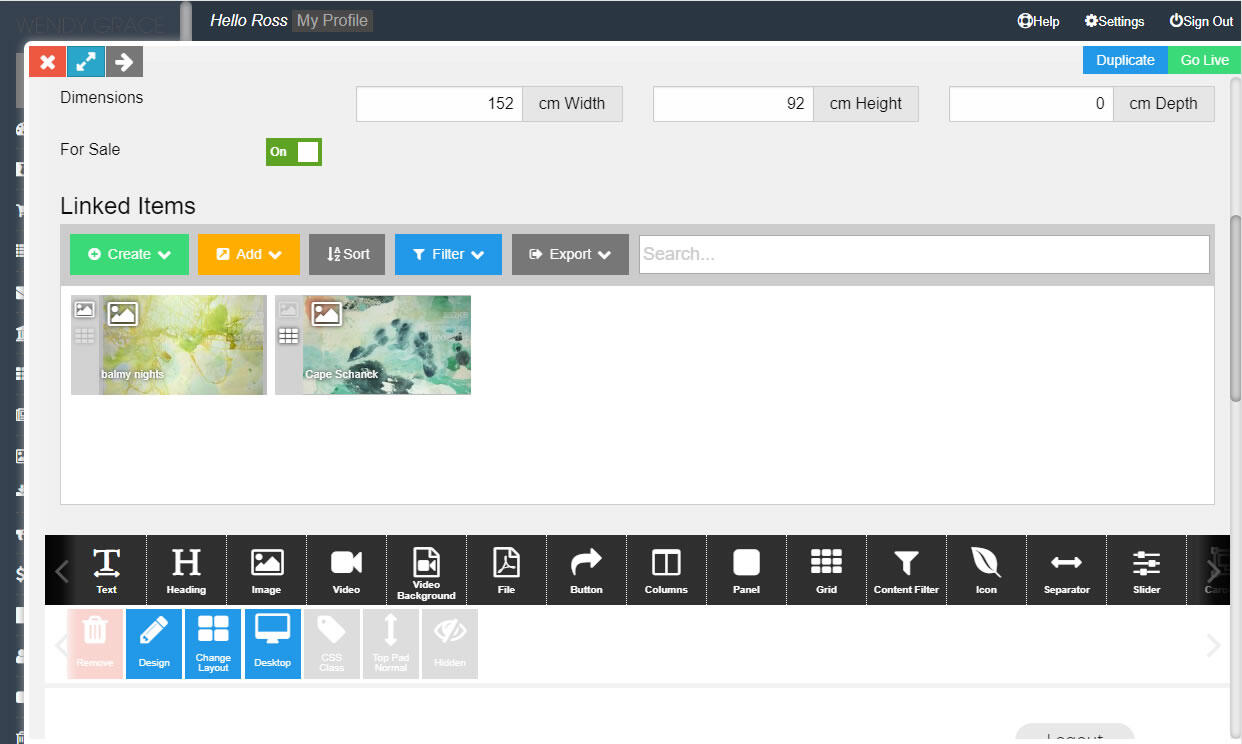The width and height of the screenshot is (1242, 744).
Task: Open the orange Add dropdown
Action: pyautogui.click(x=249, y=254)
